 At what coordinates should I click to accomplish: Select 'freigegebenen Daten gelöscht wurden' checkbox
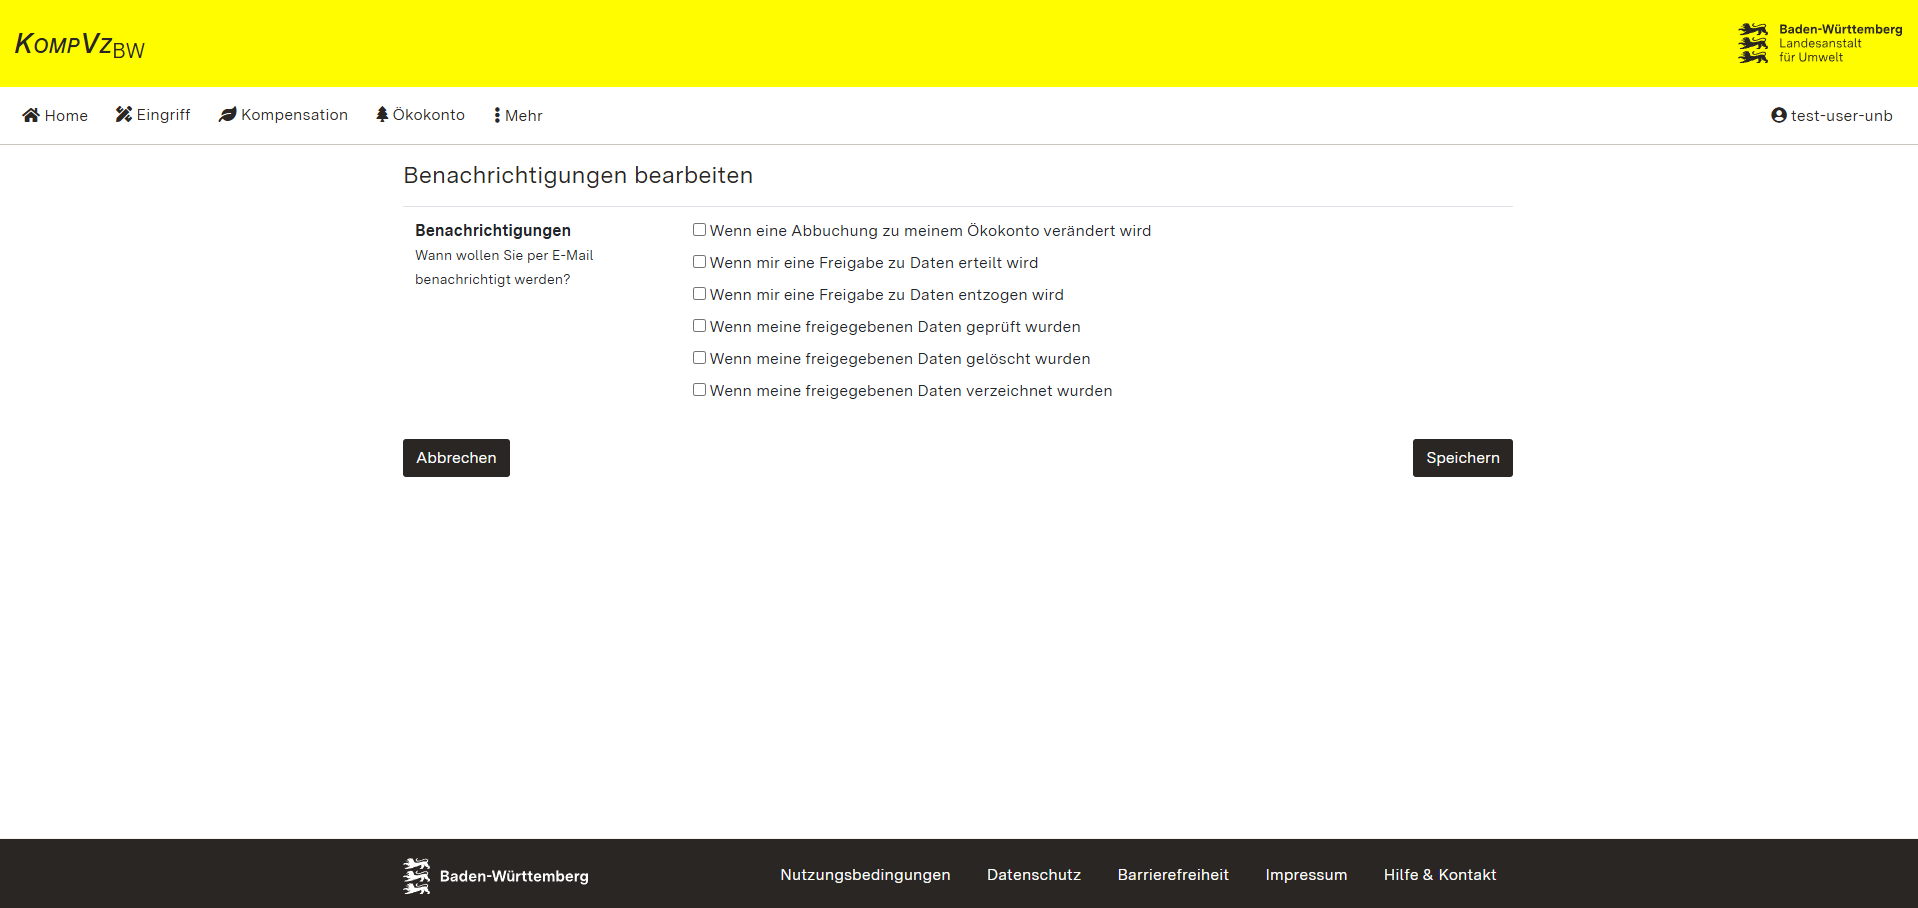click(x=700, y=358)
